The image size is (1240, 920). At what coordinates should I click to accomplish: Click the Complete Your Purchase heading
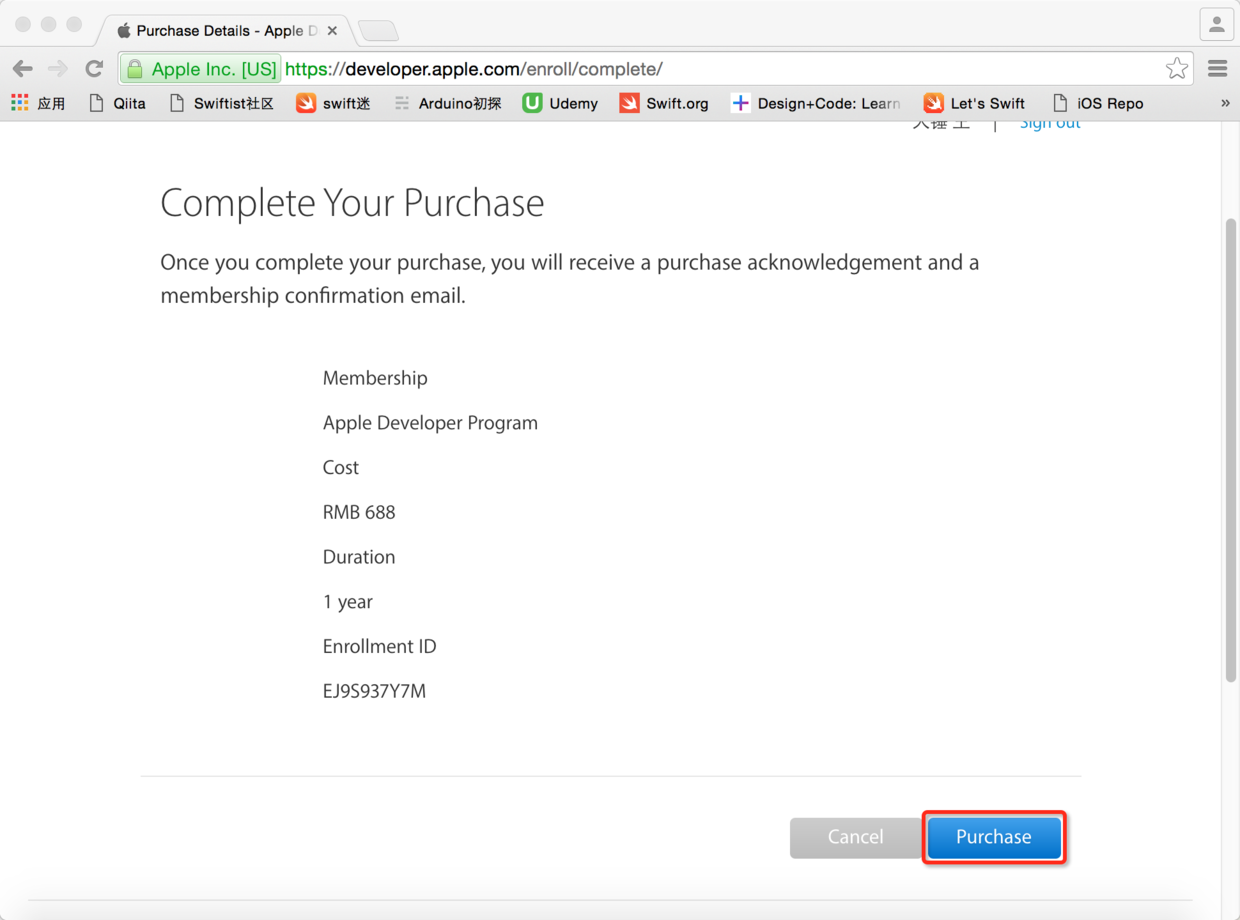(352, 203)
